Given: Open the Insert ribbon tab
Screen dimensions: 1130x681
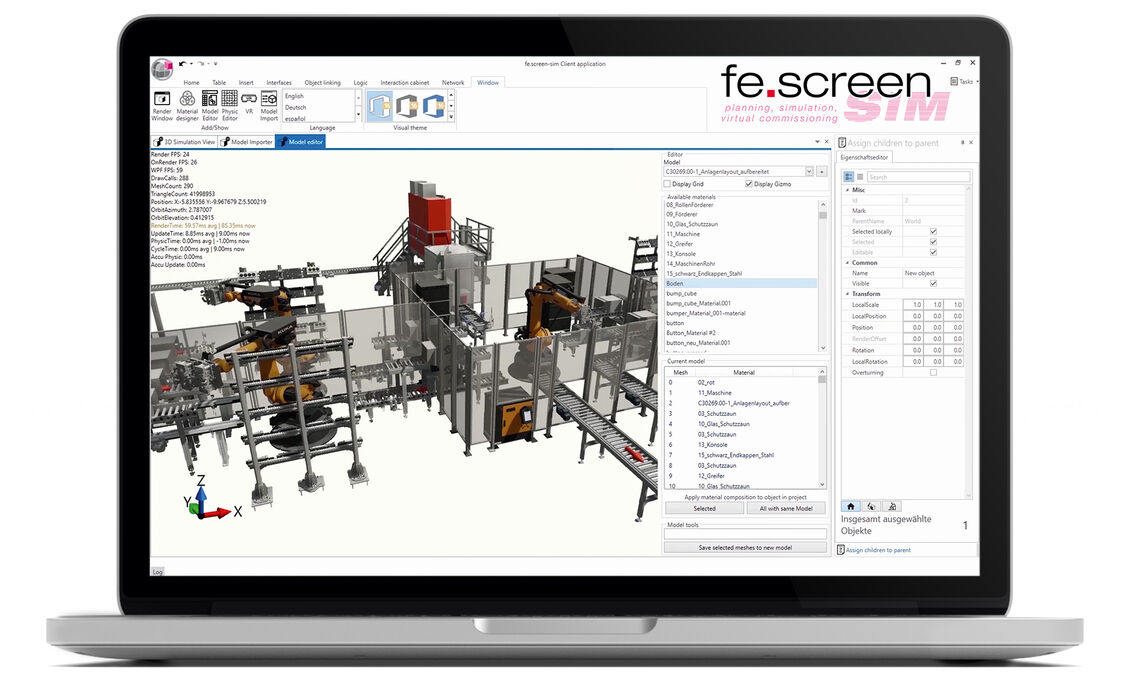Looking at the screenshot, I should 246,83.
